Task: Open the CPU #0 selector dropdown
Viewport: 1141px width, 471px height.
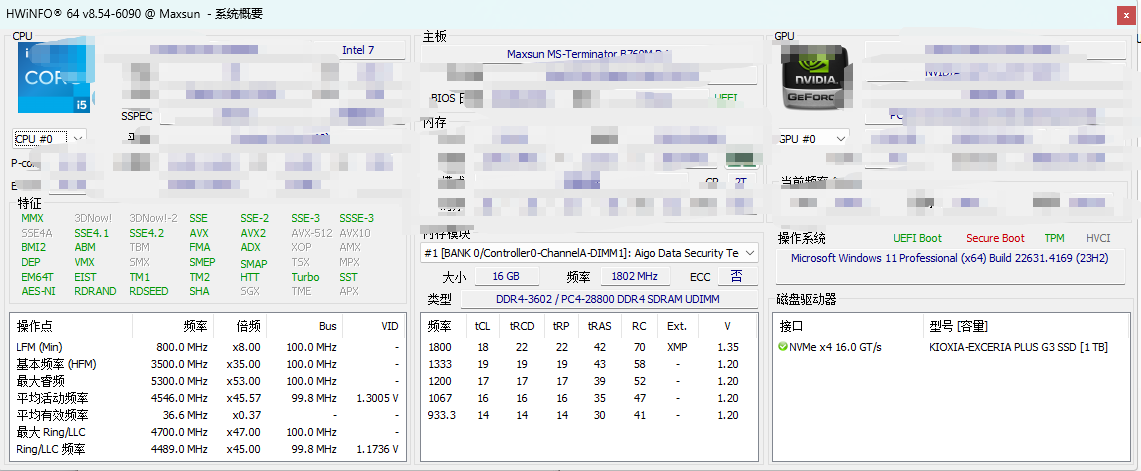Action: [49, 138]
